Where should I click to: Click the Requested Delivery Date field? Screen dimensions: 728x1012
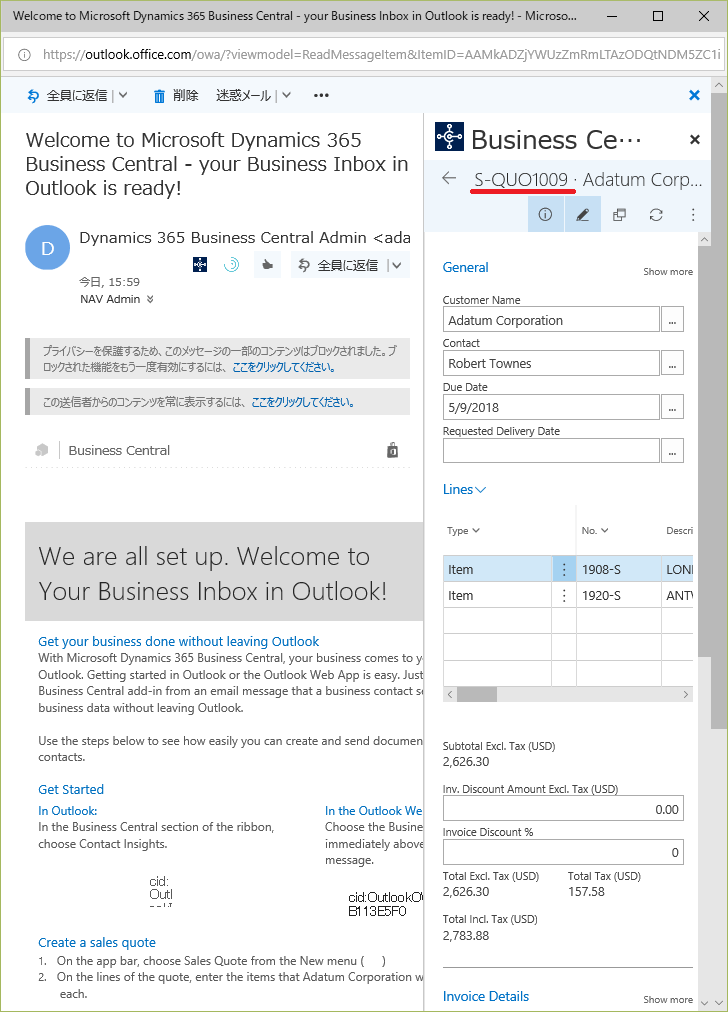pyautogui.click(x=551, y=450)
